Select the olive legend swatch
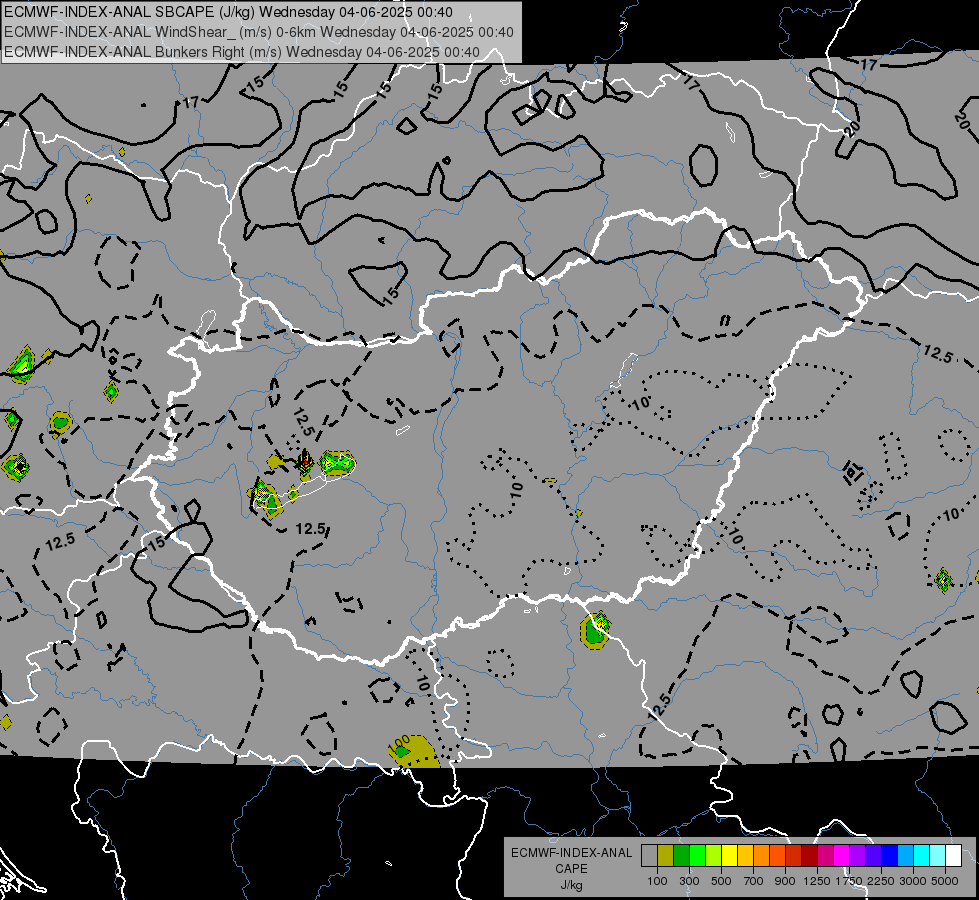The width and height of the screenshot is (979, 900). click(665, 855)
